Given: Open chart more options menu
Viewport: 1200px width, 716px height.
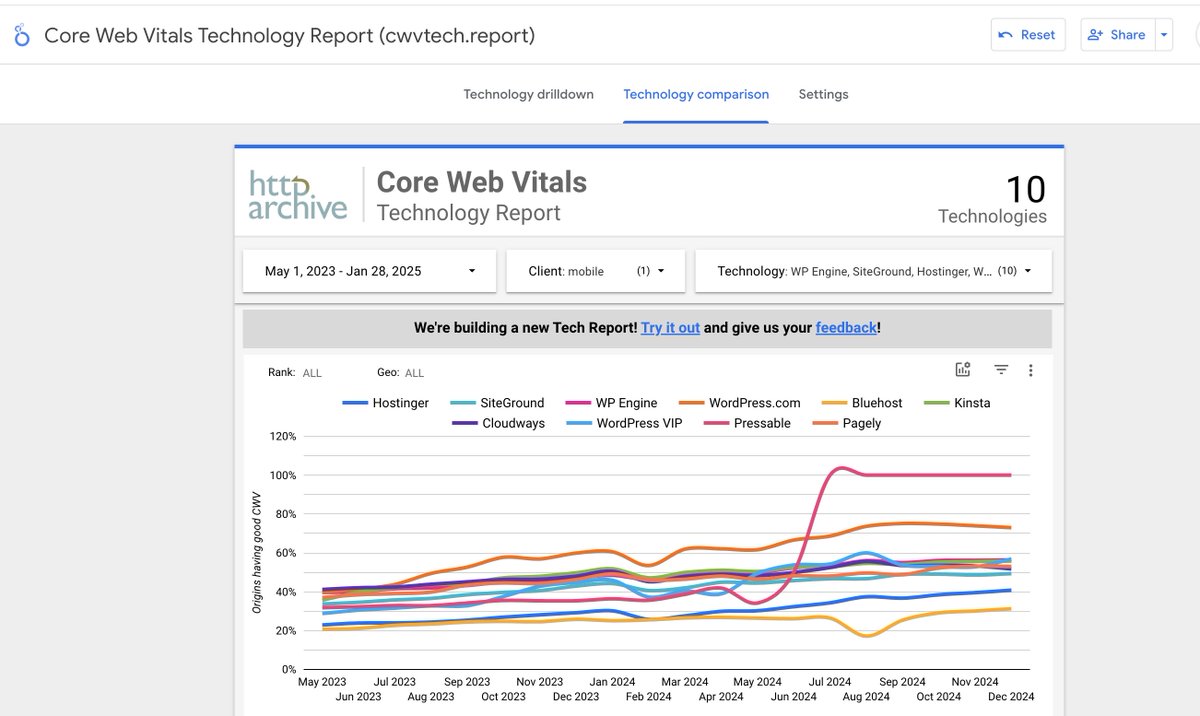Looking at the screenshot, I should click(1031, 370).
